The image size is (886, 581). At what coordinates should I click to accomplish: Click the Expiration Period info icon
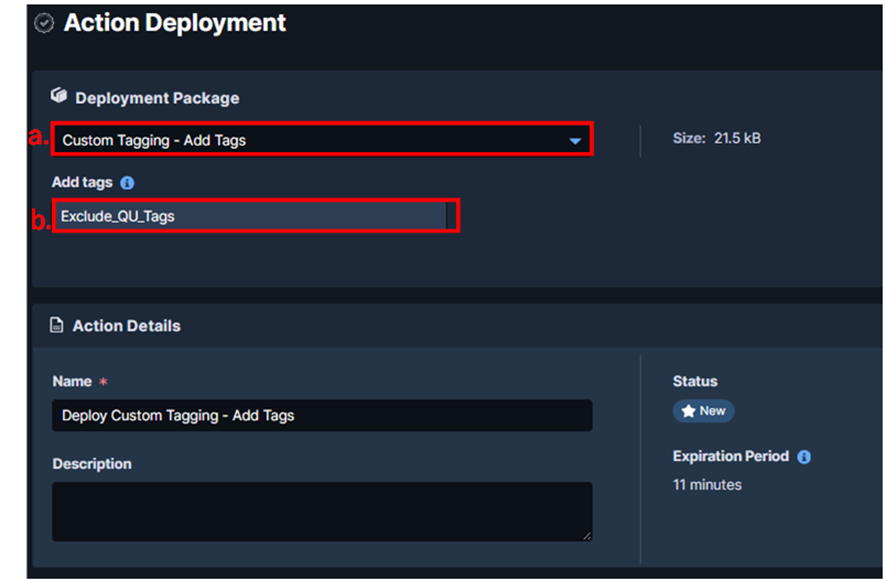(x=804, y=457)
